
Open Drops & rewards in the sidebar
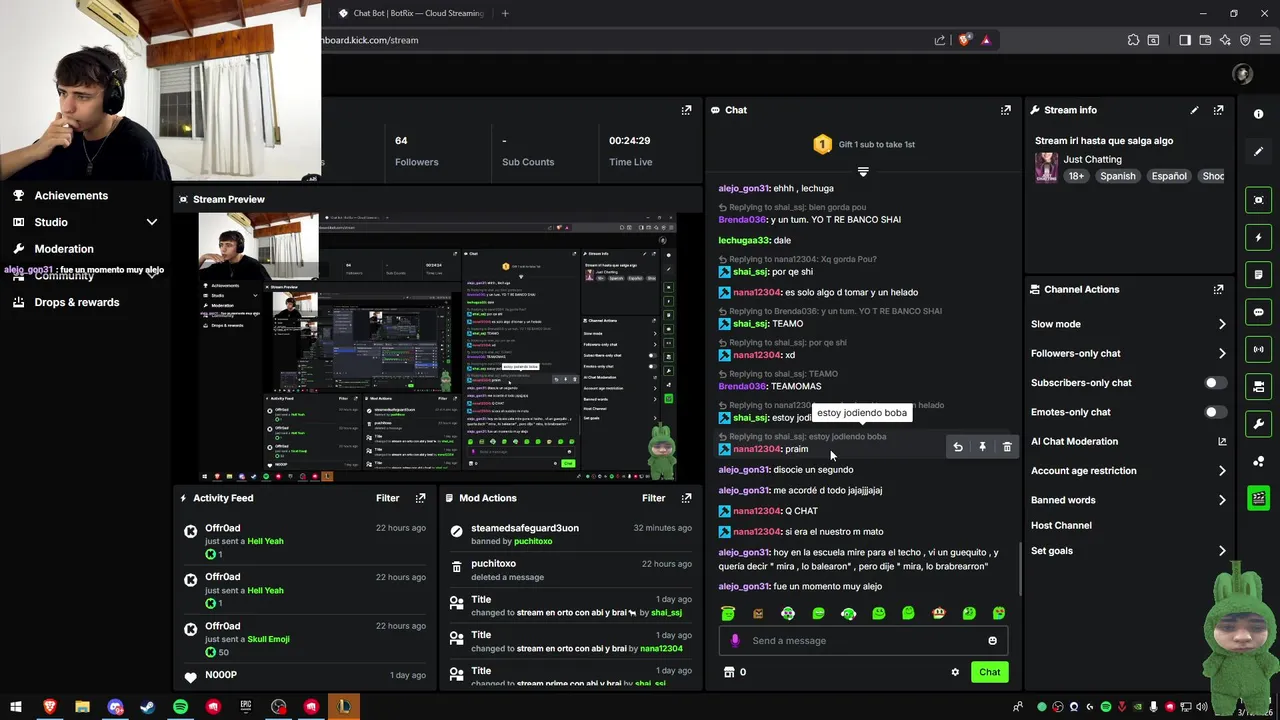coord(77,302)
